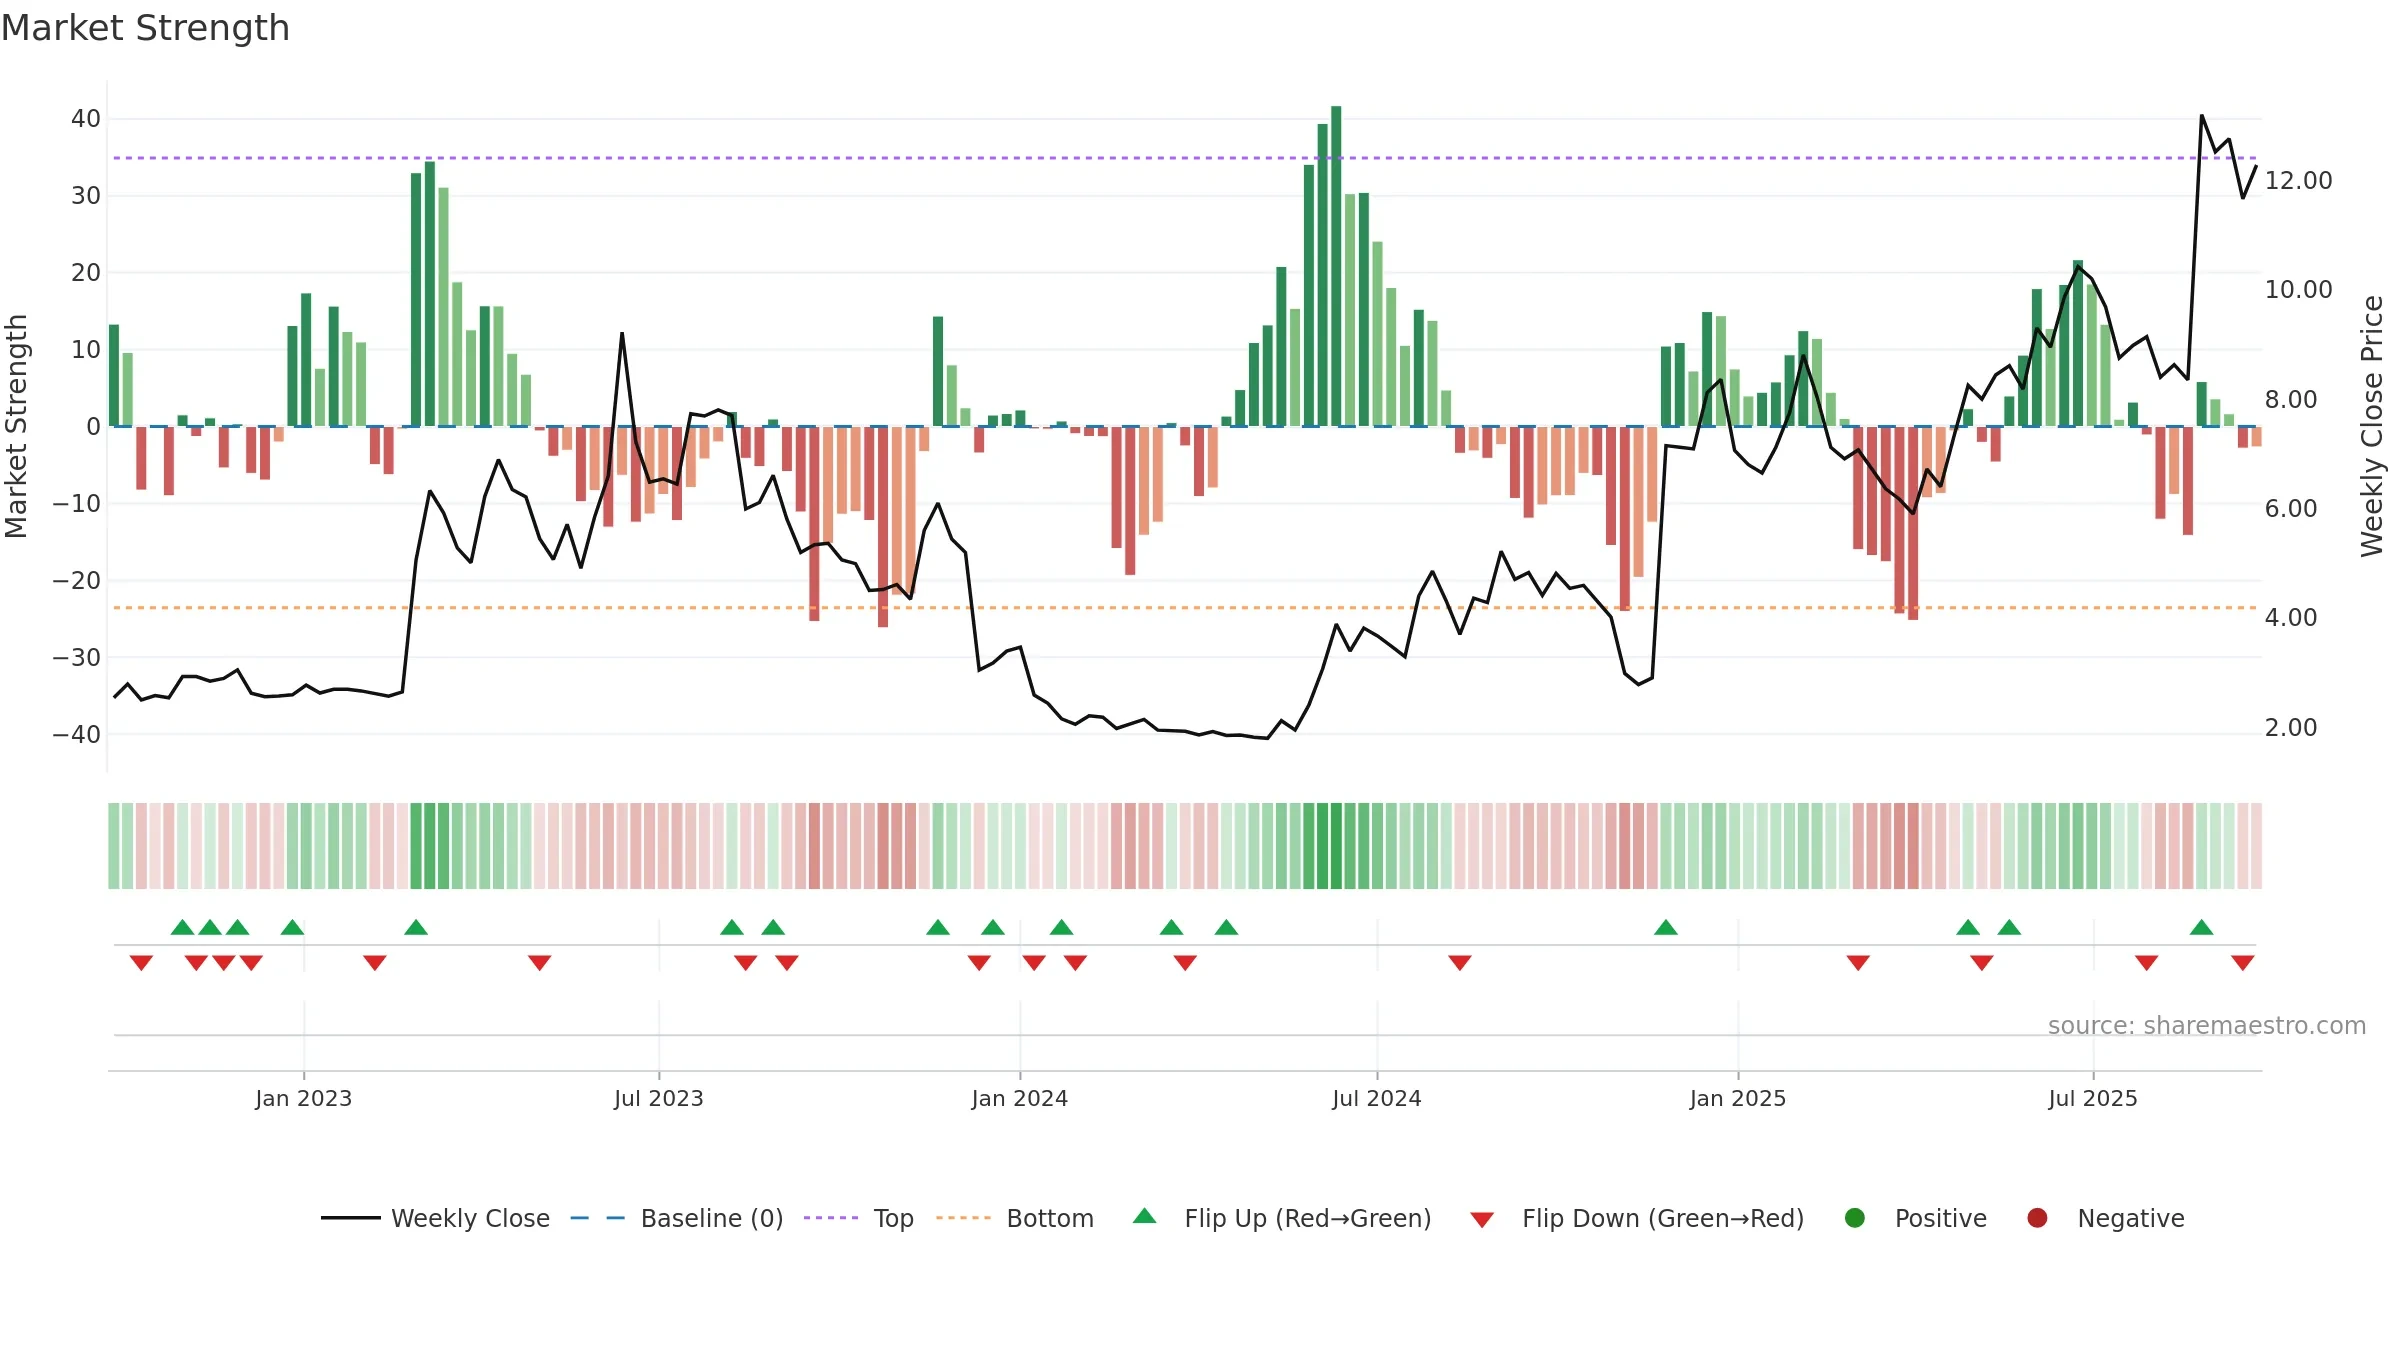The height and width of the screenshot is (1350, 2400).
Task: Click the green Positive legend dot
Action: (1855, 1218)
